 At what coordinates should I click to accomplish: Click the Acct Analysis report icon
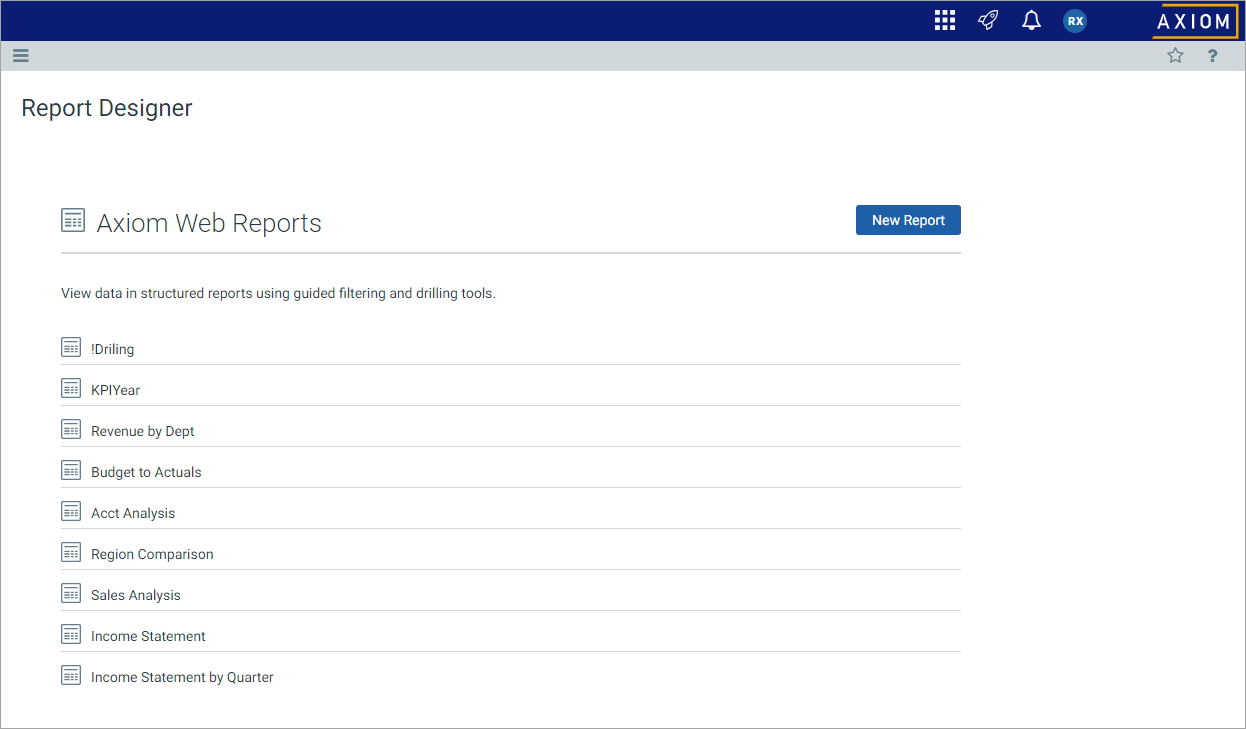point(71,511)
